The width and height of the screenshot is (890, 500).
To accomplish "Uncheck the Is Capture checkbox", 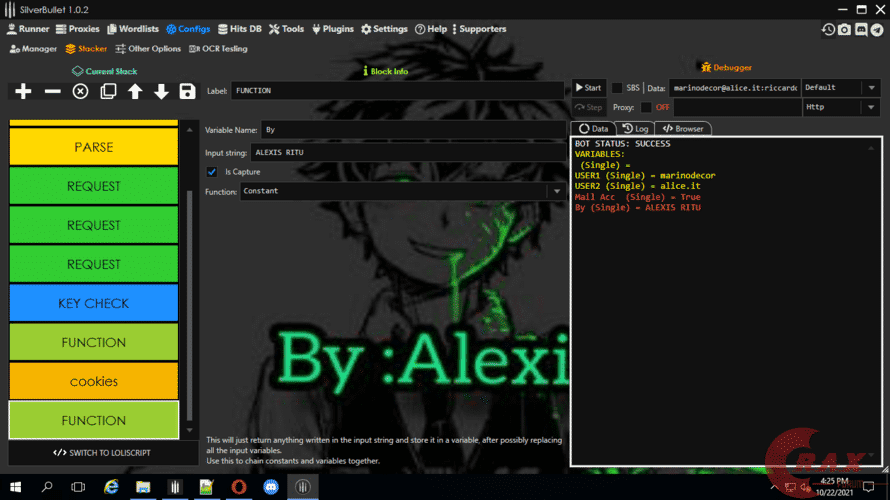I will click(212, 172).
